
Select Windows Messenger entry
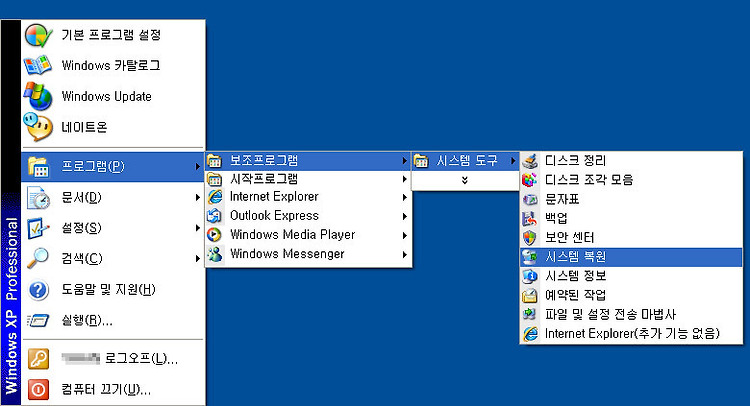[309, 254]
